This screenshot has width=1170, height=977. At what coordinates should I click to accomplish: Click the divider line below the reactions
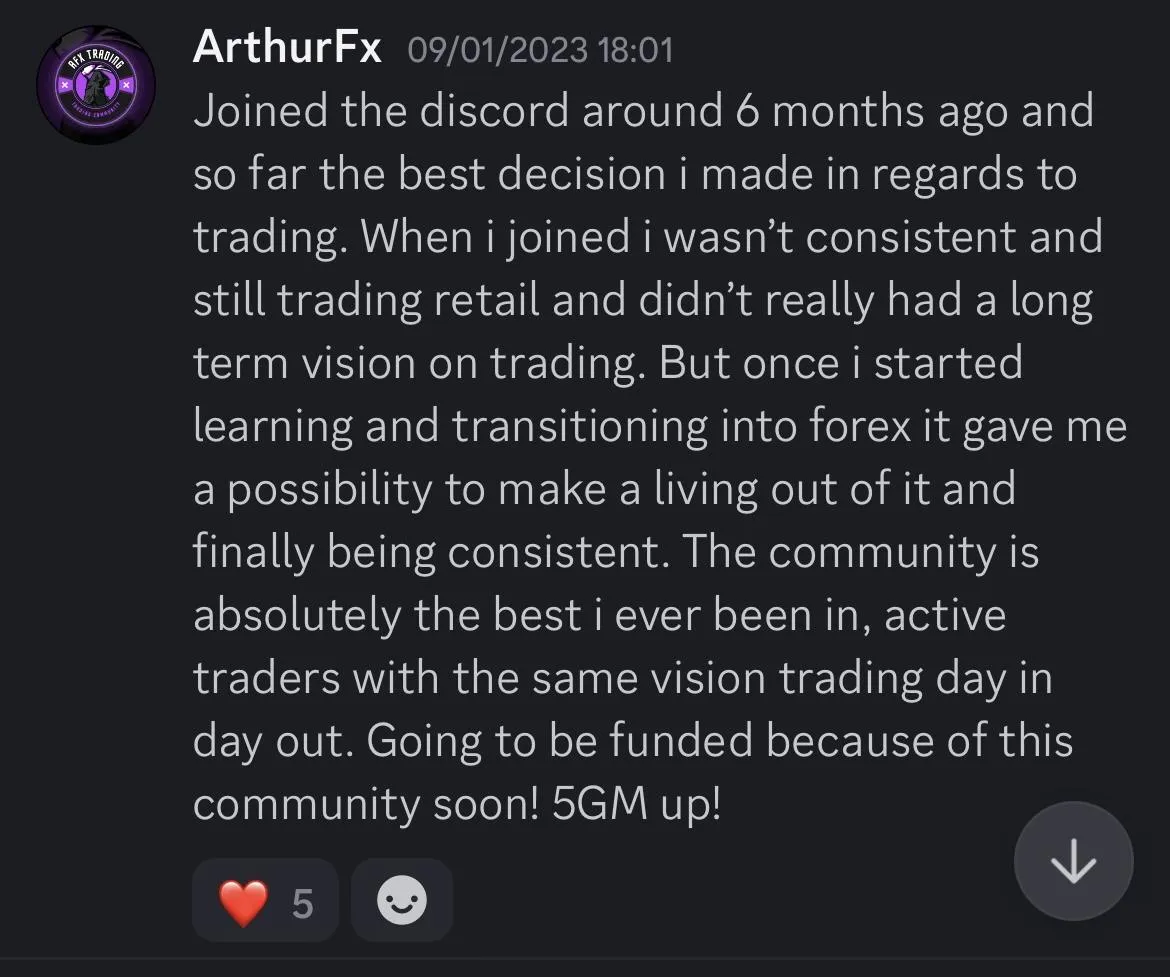[585, 958]
